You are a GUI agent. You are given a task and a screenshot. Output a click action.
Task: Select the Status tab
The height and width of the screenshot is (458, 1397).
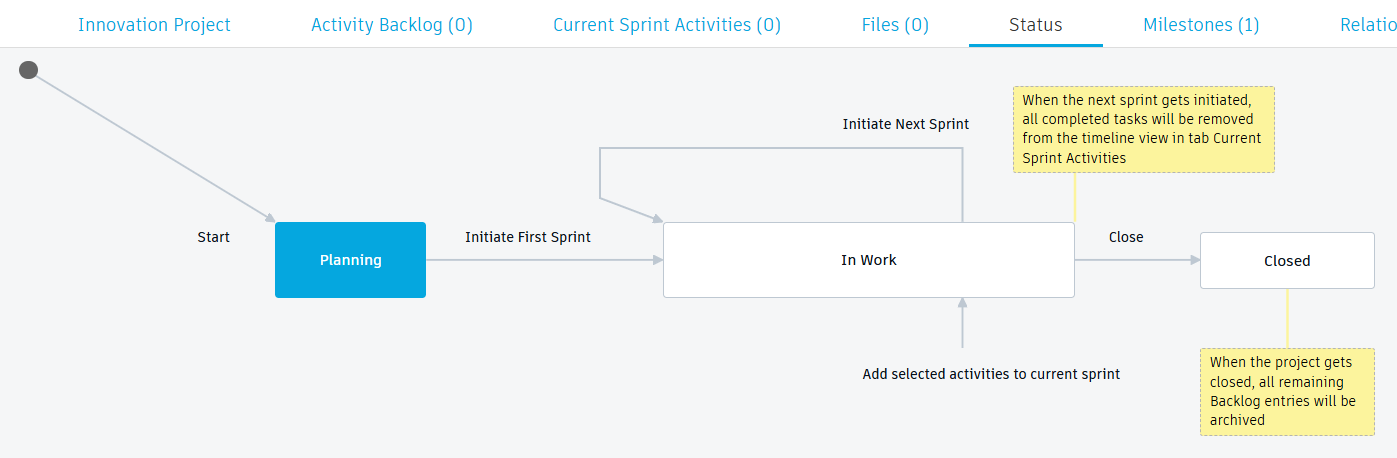point(1035,25)
